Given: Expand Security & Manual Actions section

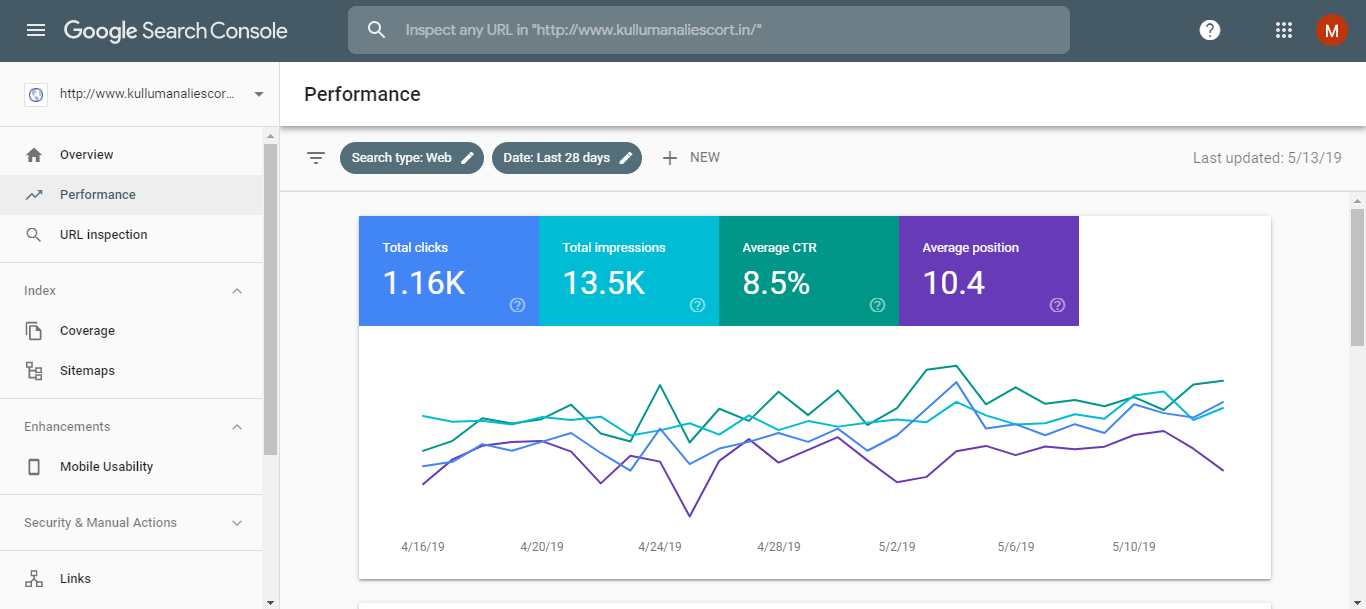Looking at the screenshot, I should pos(237,523).
